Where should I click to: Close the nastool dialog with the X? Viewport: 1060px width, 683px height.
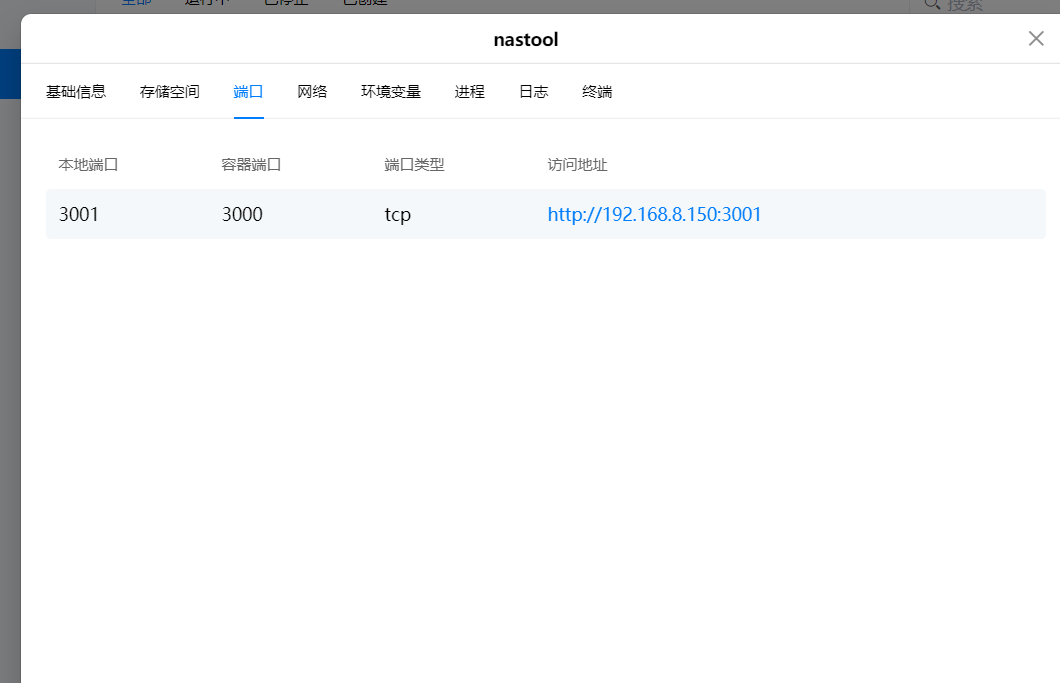tap(1036, 39)
